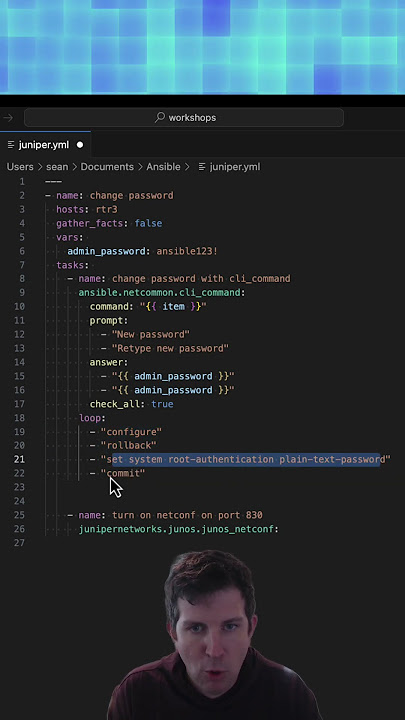Click the "answer:" key
Image resolution: width=405 pixels, height=720 pixels.
[109, 362]
